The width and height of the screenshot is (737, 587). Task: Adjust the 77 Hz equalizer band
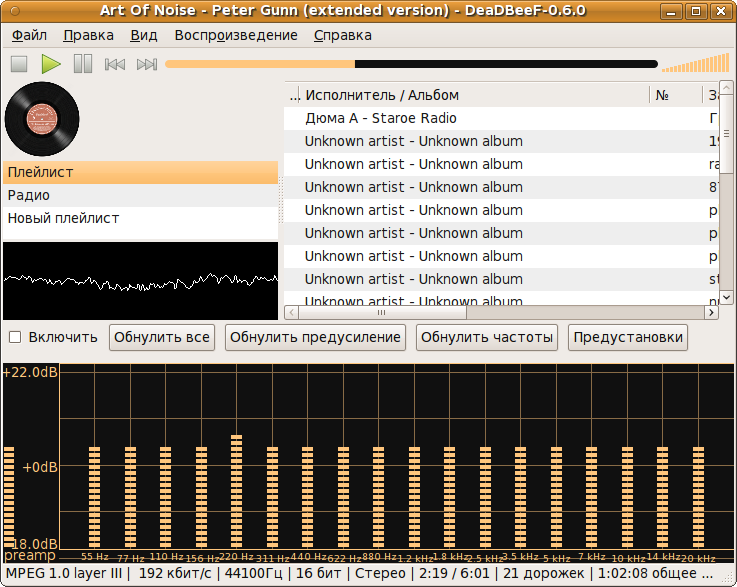click(130, 497)
